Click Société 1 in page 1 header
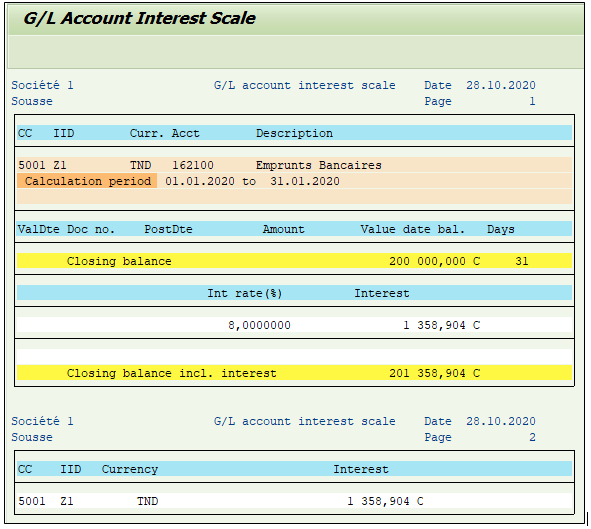Screen dimensions: 591x529 pyautogui.click(x=42, y=85)
